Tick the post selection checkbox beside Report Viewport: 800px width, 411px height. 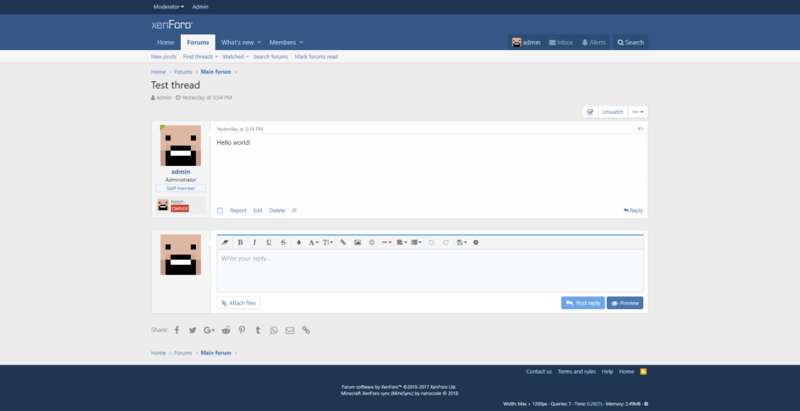point(220,210)
